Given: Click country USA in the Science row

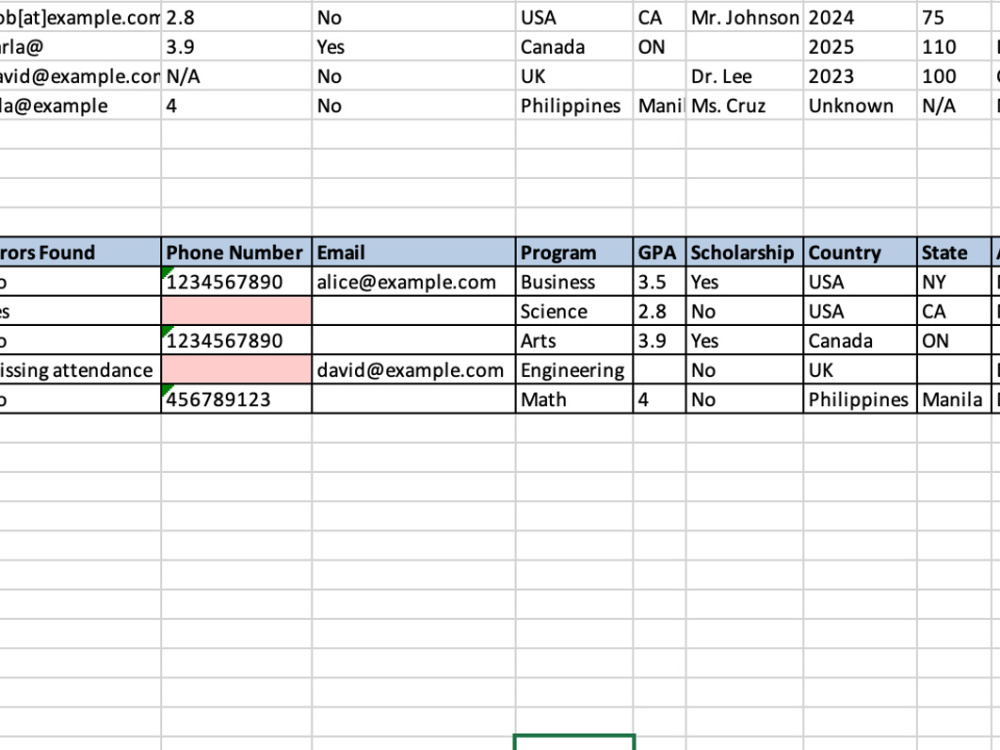Looking at the screenshot, I should coord(860,311).
